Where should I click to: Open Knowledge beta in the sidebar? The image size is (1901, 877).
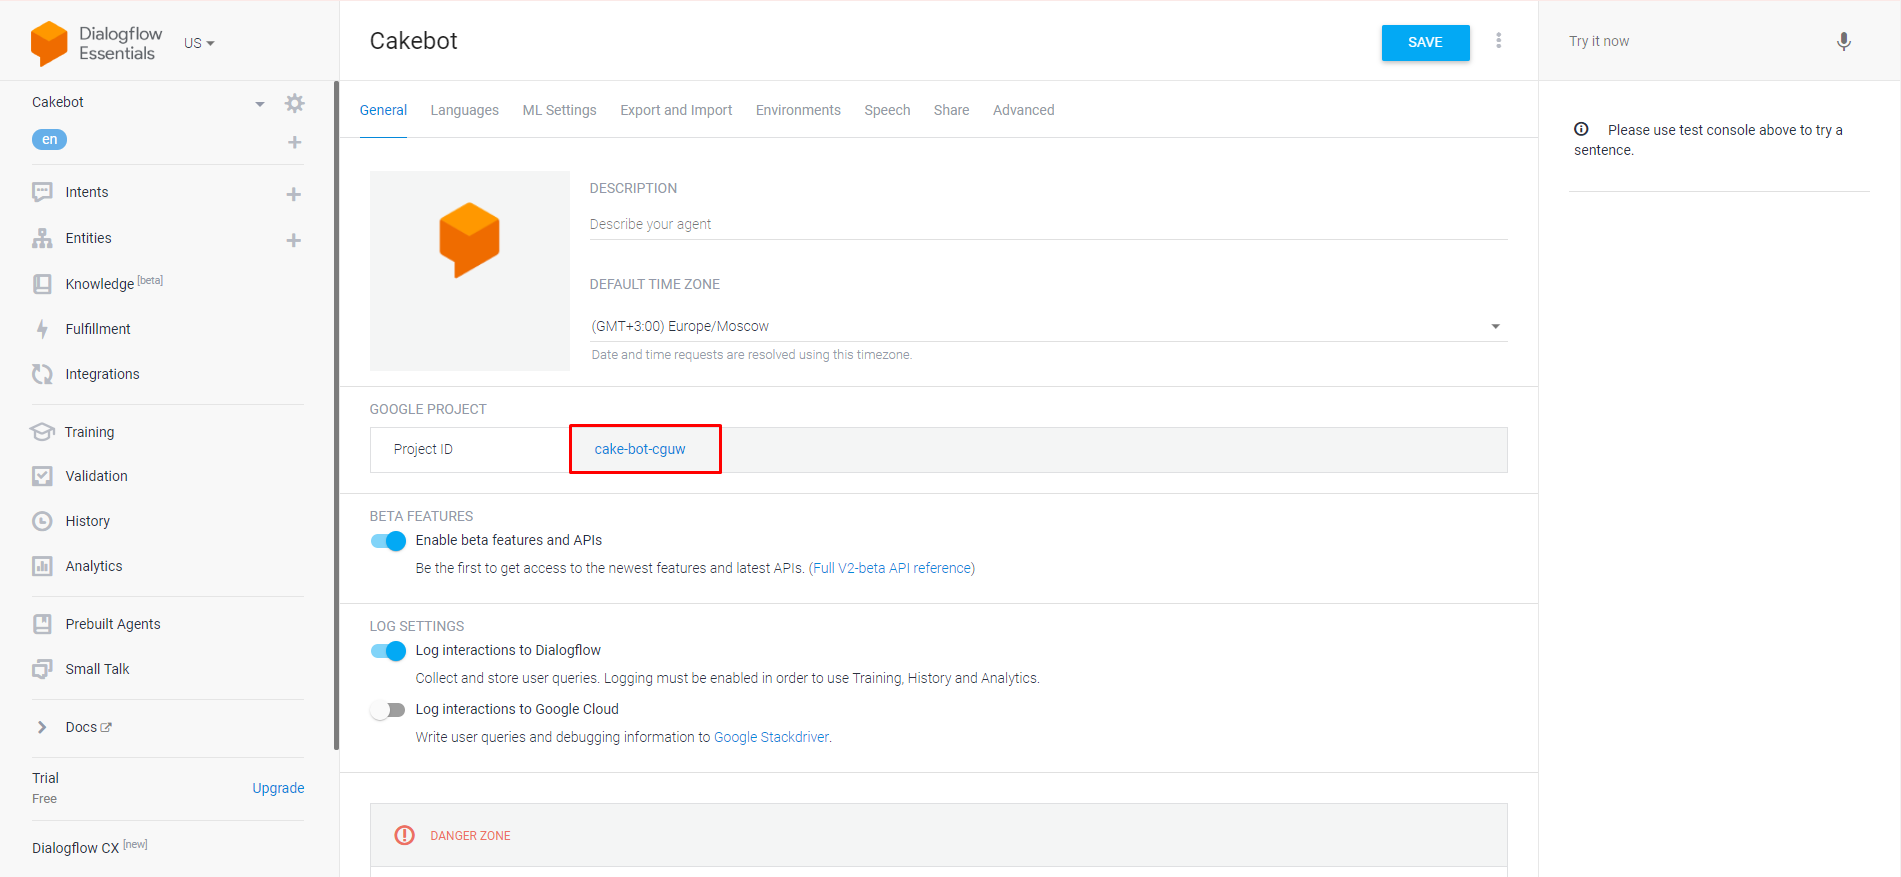click(114, 284)
